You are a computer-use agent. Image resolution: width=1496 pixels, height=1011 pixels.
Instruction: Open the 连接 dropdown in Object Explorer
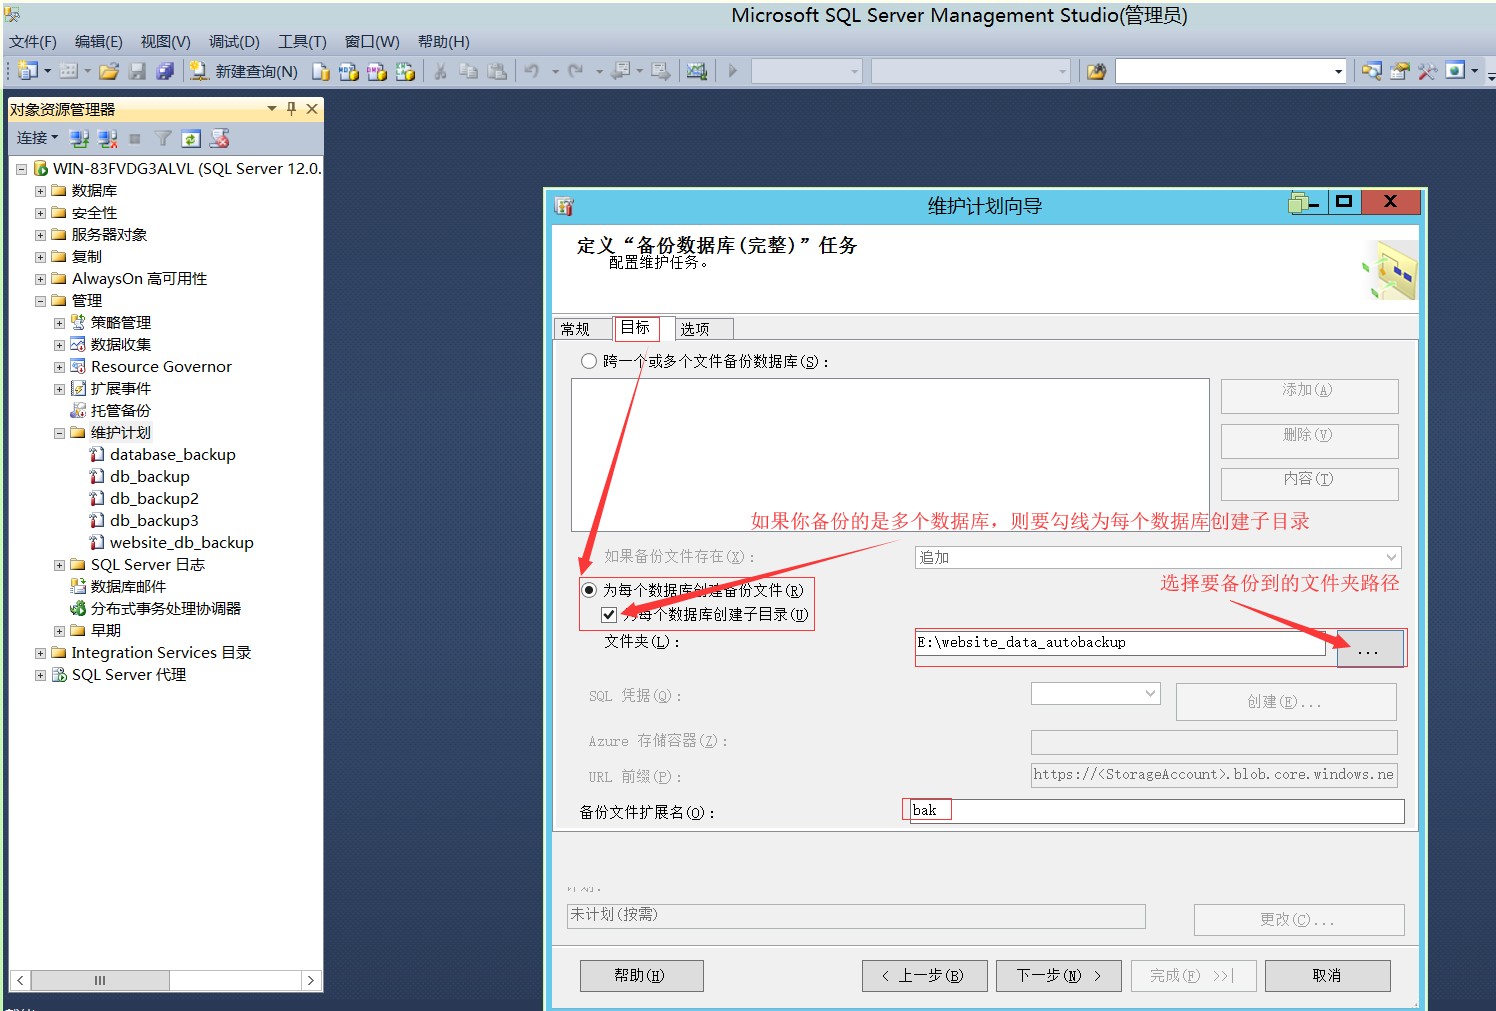coord(36,138)
